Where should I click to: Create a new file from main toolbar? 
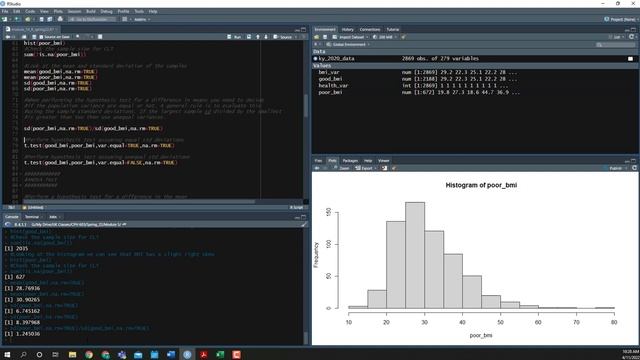[x=4, y=19]
